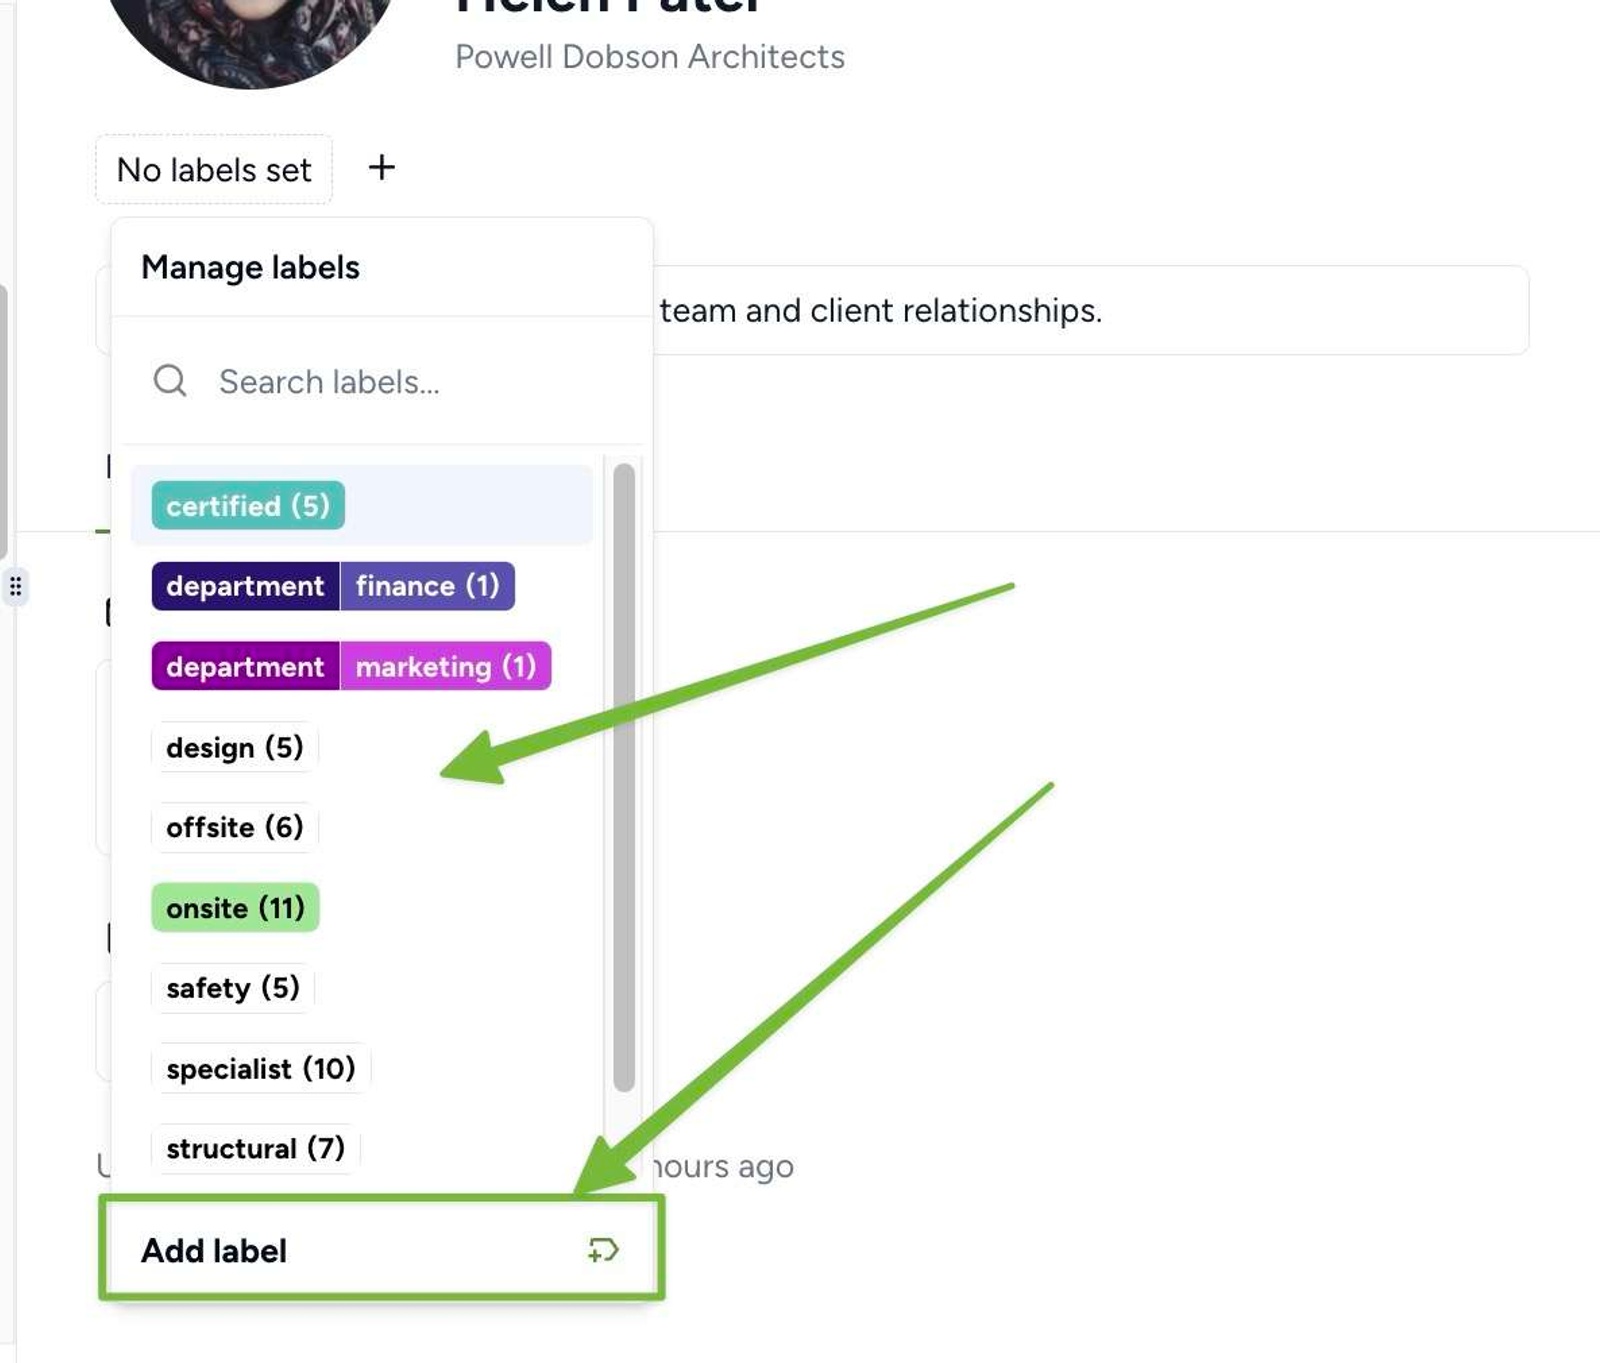Click the No labels set chip
This screenshot has width=1600, height=1363.
coord(214,170)
